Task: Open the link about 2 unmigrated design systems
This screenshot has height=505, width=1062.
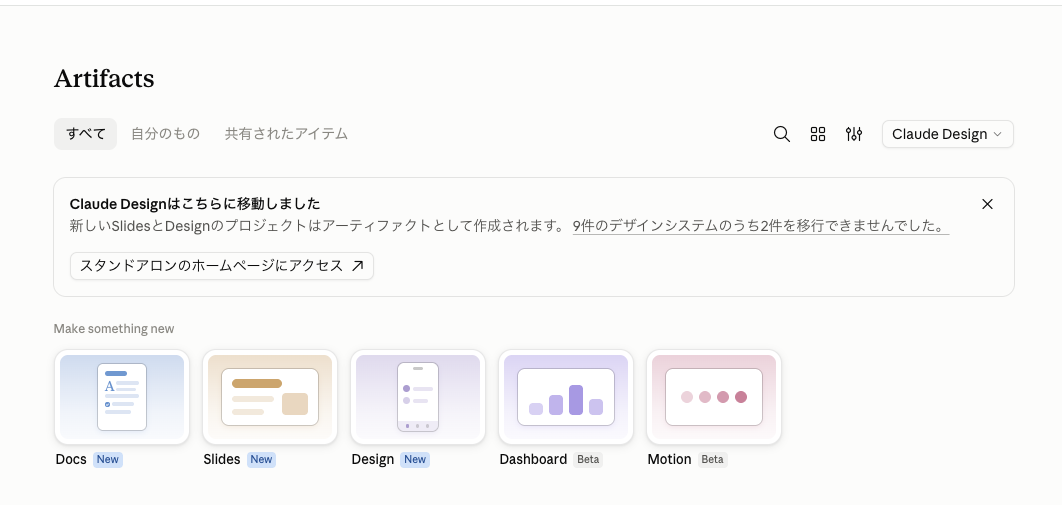Action: click(x=761, y=226)
